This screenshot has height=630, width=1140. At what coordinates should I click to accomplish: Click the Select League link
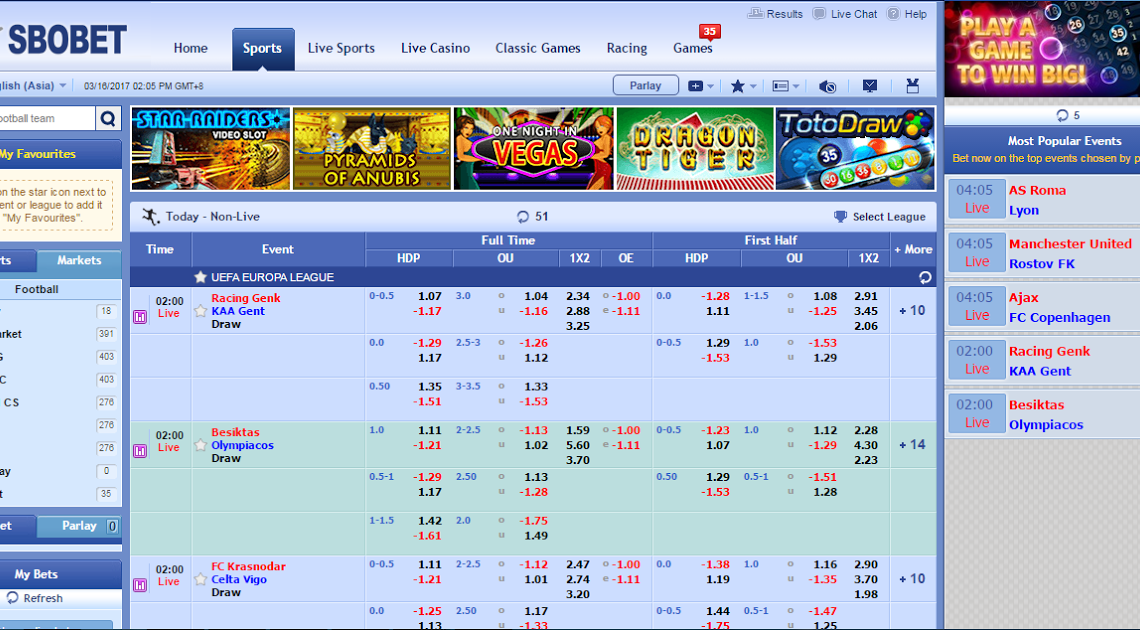pyautogui.click(x=888, y=217)
